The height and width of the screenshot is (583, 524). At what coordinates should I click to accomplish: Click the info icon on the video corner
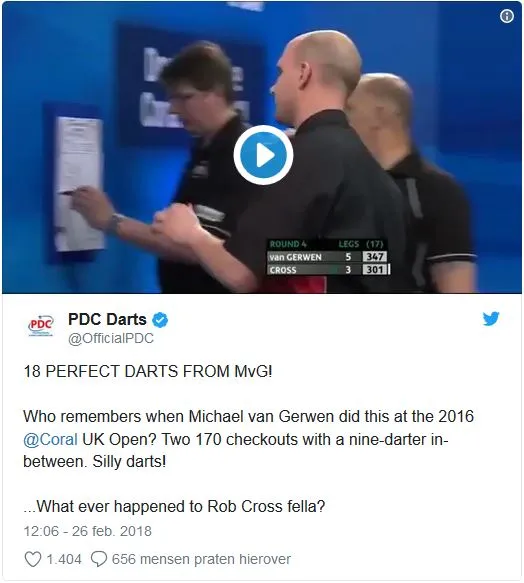pyautogui.click(x=507, y=16)
